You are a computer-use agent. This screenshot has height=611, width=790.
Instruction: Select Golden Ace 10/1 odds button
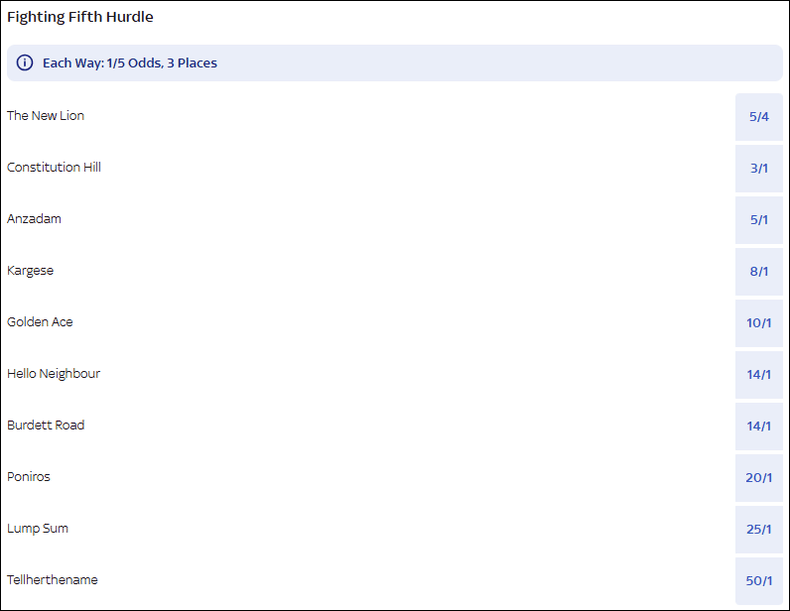[759, 322]
